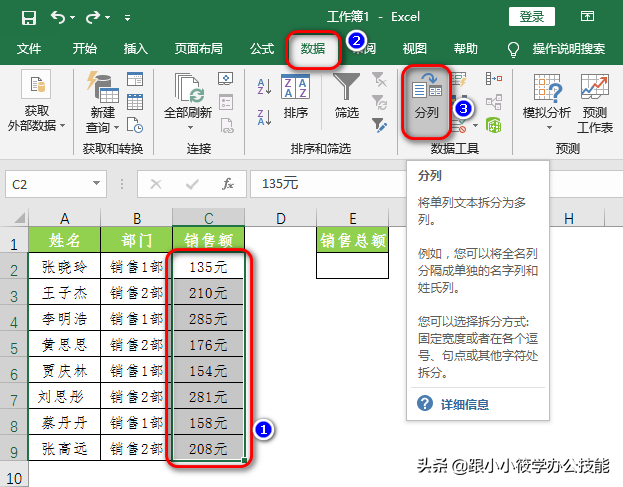Click the 销售总额 header cell
The width and height of the screenshot is (623, 487).
[352, 240]
